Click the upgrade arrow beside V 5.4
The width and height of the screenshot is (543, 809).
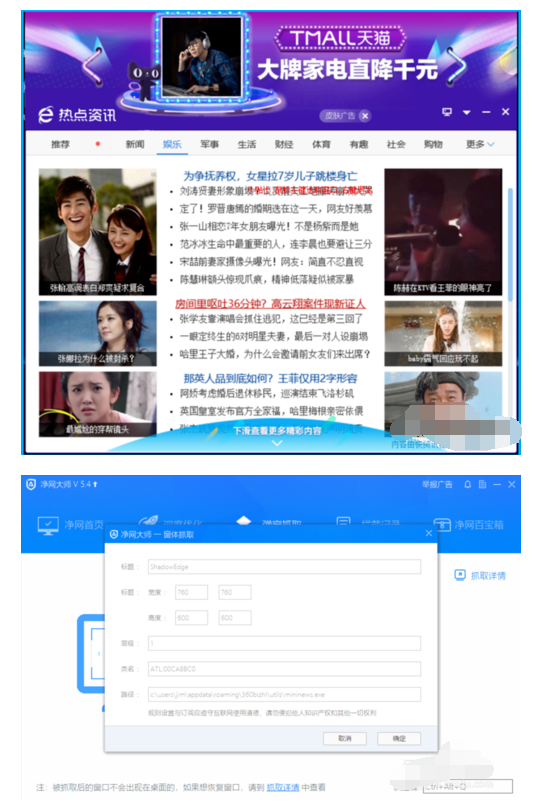point(95,484)
